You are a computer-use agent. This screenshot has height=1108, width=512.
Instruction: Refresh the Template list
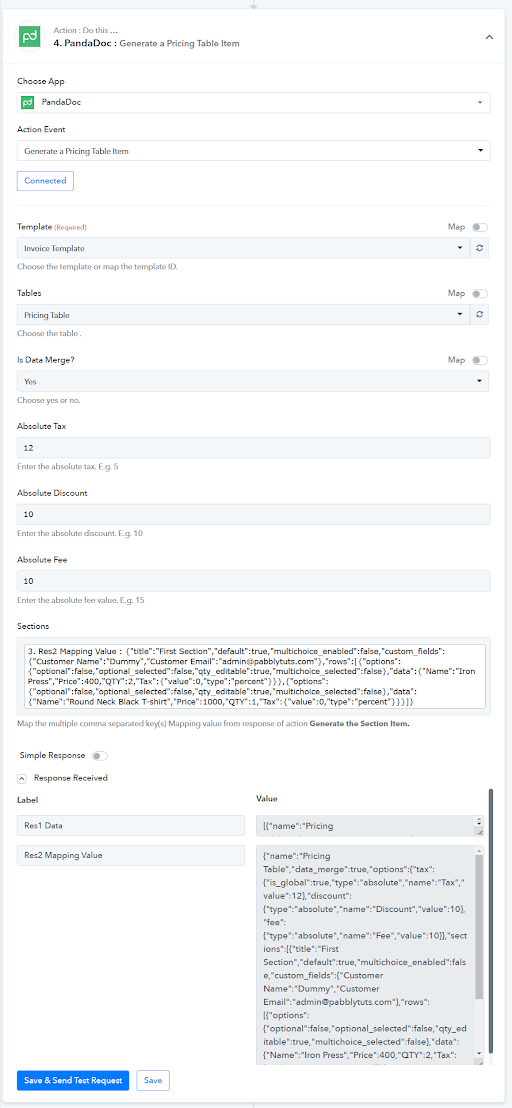click(x=480, y=248)
